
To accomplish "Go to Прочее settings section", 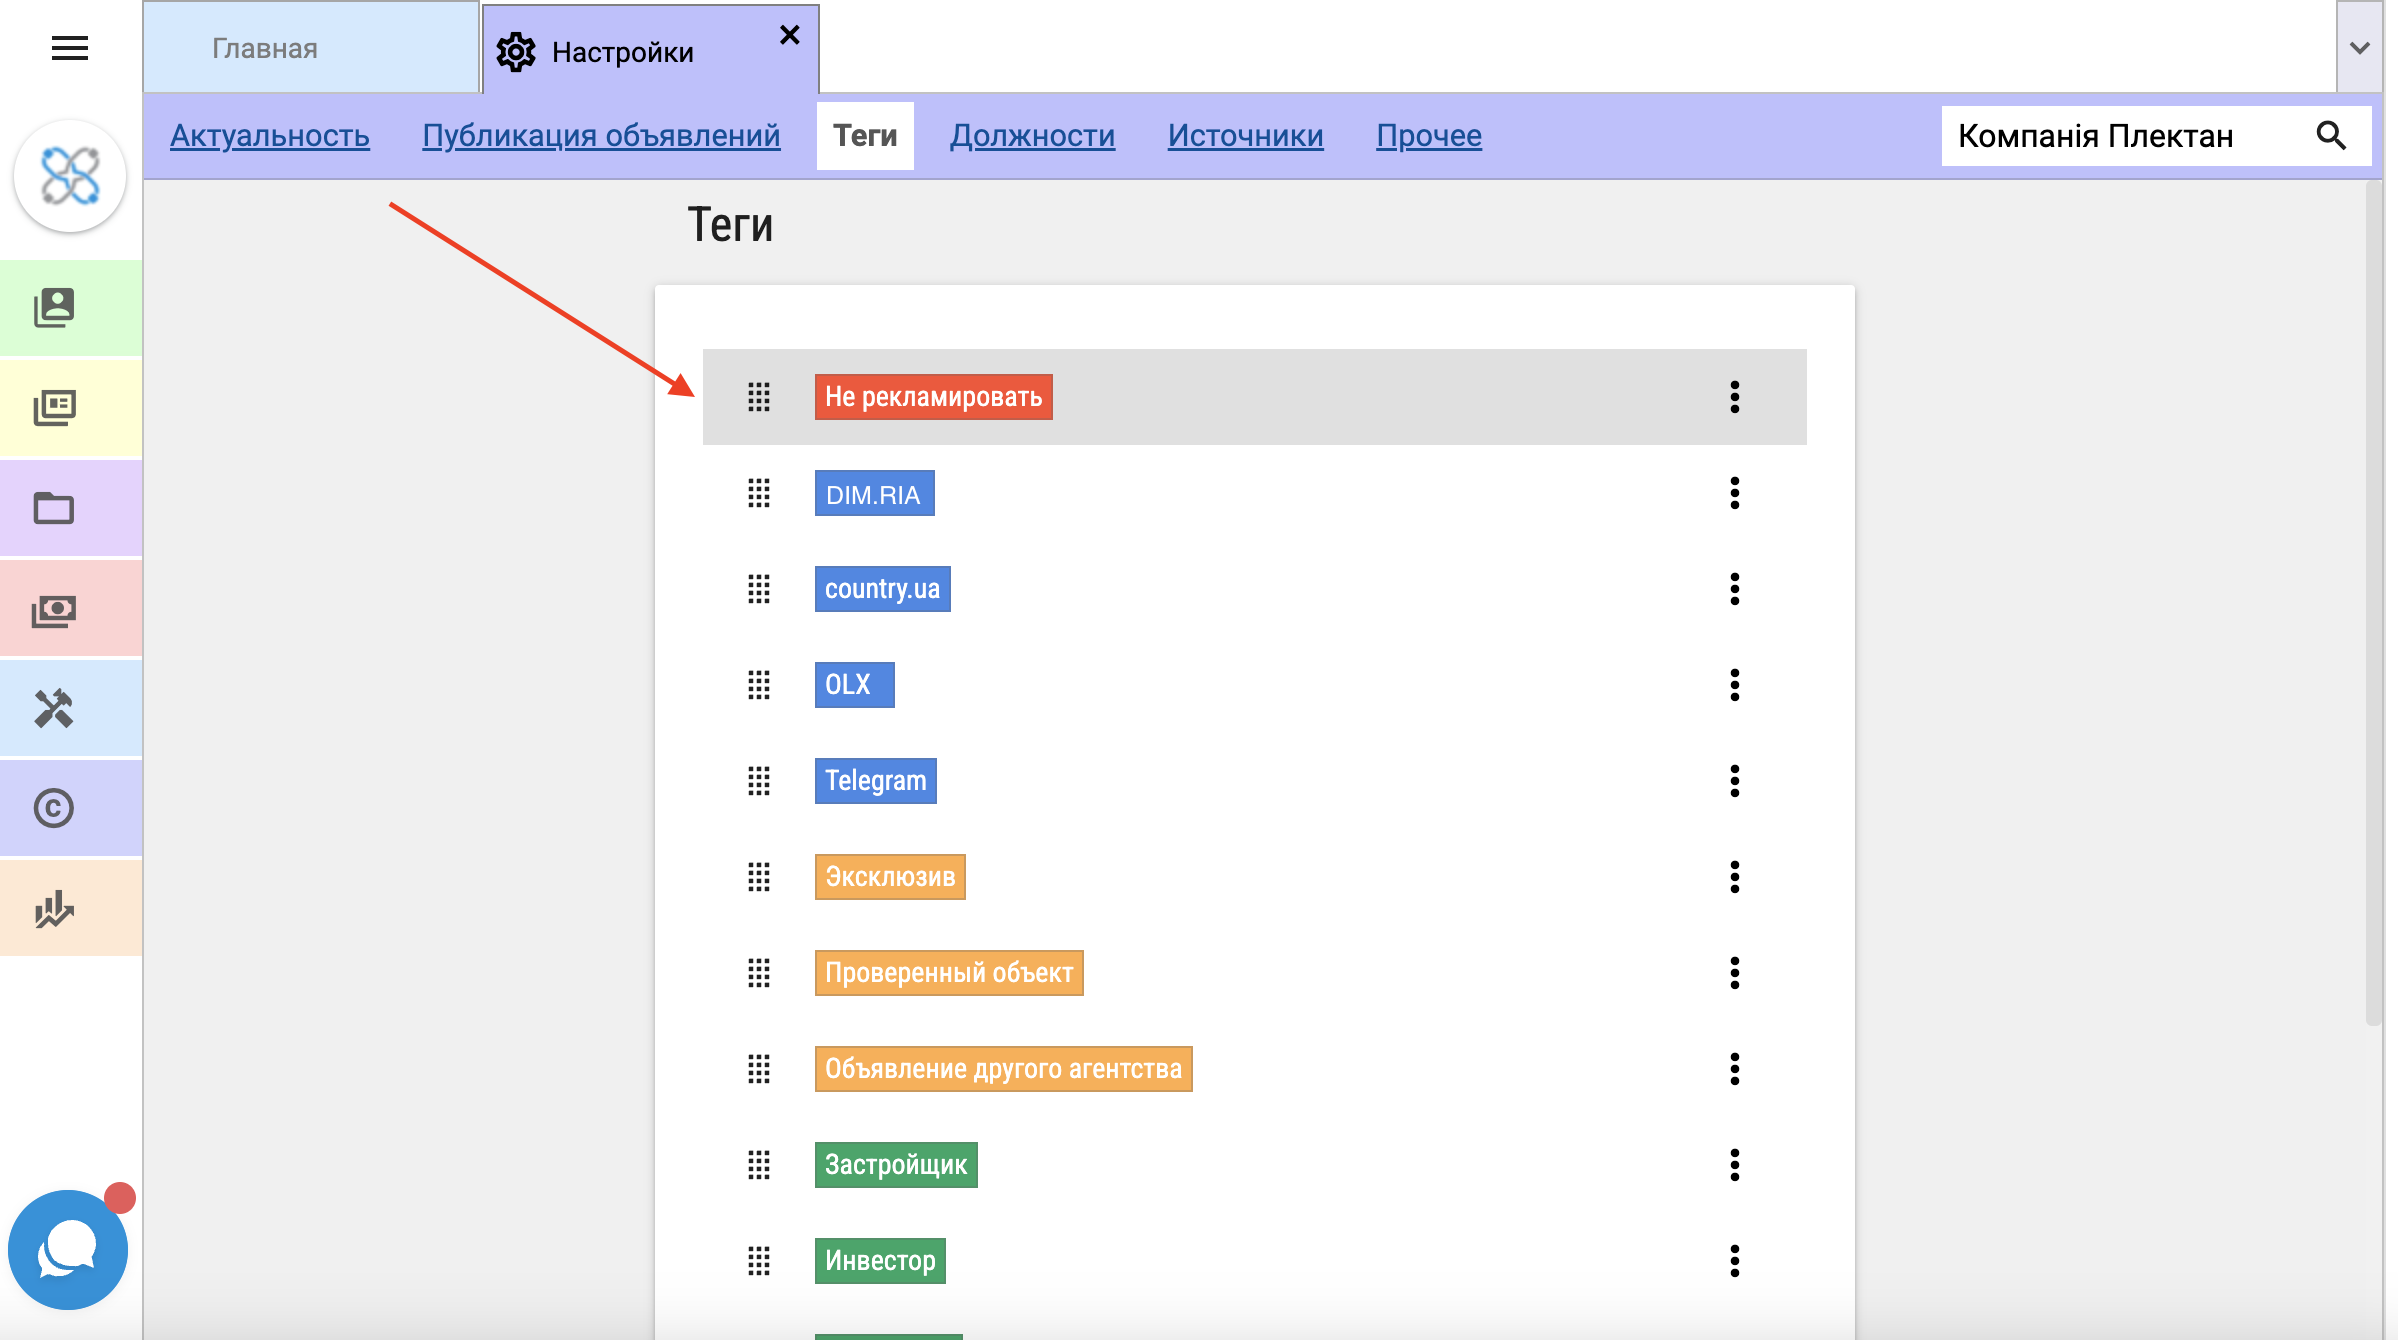I will click(x=1429, y=136).
